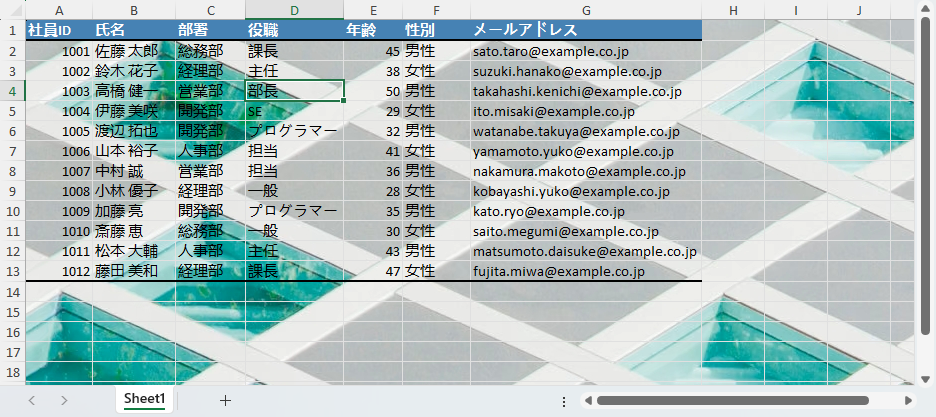
Task: Click kato.ryo@example.co.jp email cell
Action: click(586, 211)
